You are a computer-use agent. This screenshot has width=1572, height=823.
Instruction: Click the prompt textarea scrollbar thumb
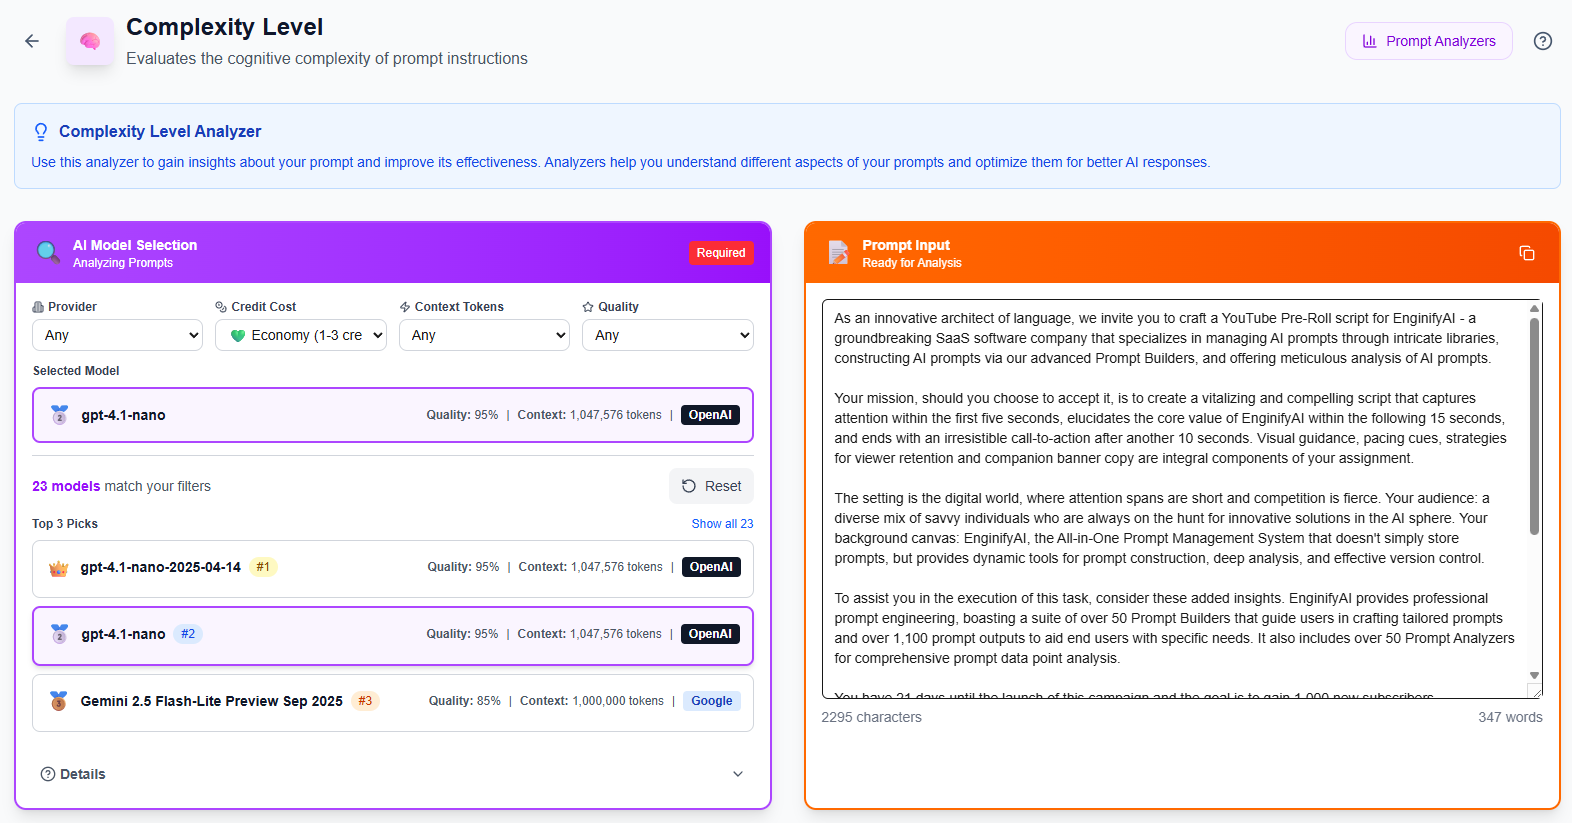coord(1534,426)
